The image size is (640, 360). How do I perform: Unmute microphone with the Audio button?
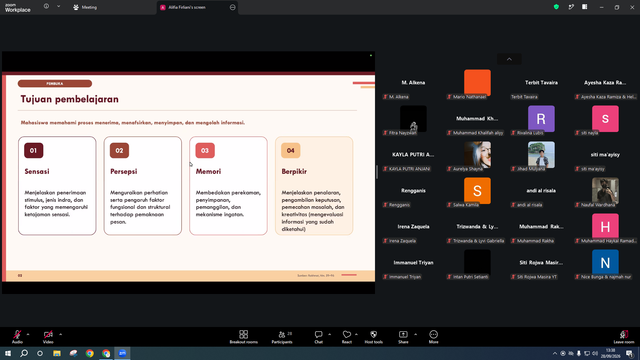(x=17, y=337)
